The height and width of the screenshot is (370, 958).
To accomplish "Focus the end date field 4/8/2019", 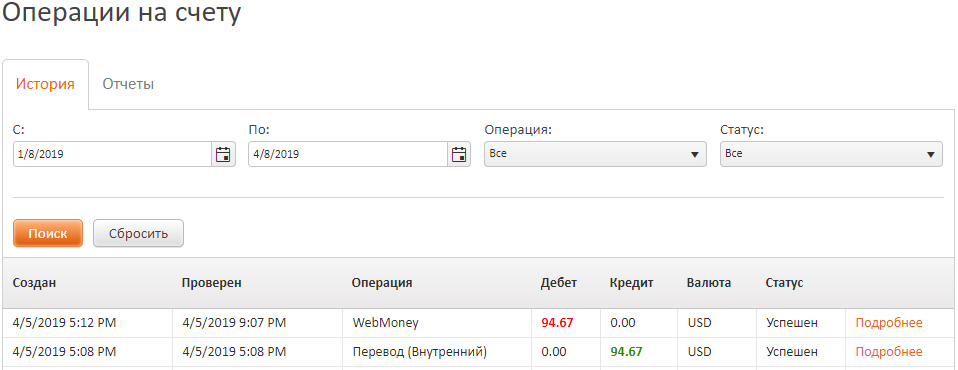I will click(x=348, y=154).
